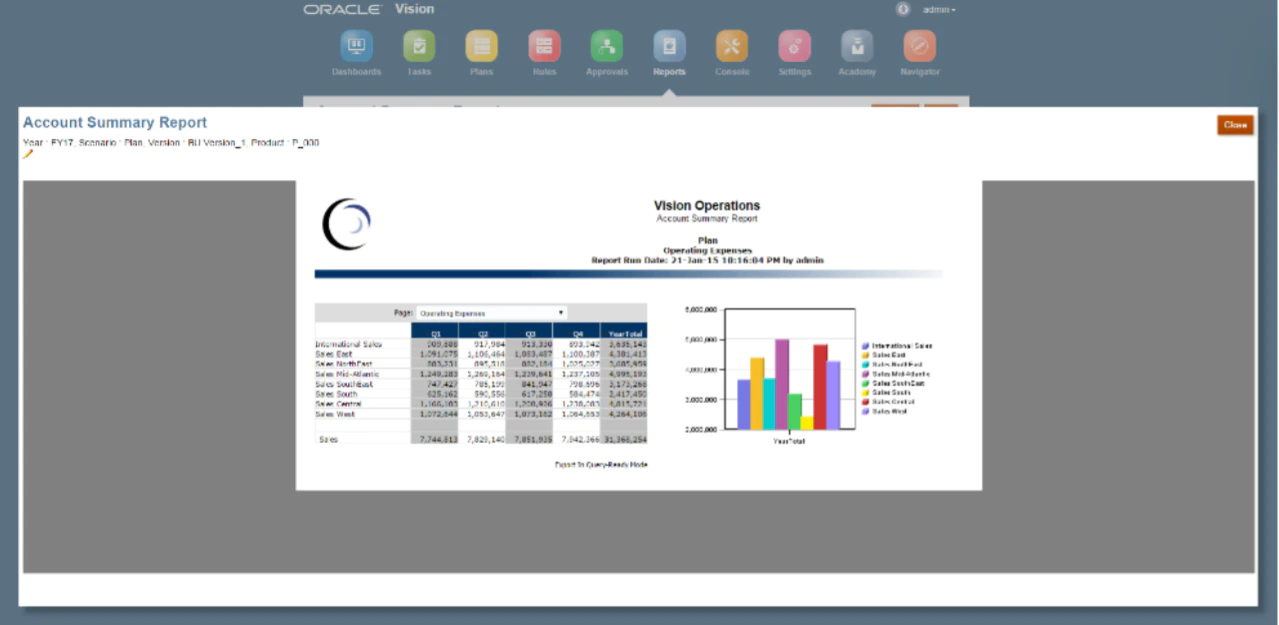Expand the admin user menu
This screenshot has height=625, width=1279.
(939, 9)
